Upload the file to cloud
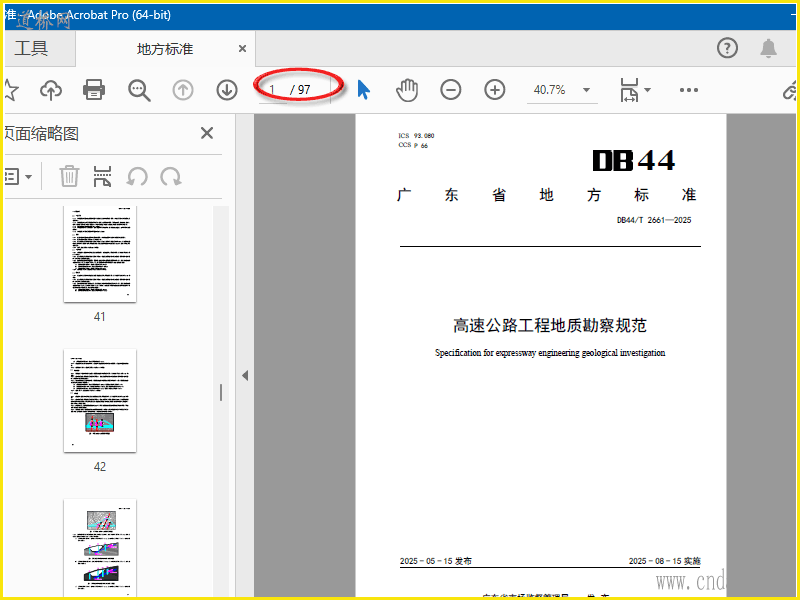This screenshot has width=800, height=600. 51,90
